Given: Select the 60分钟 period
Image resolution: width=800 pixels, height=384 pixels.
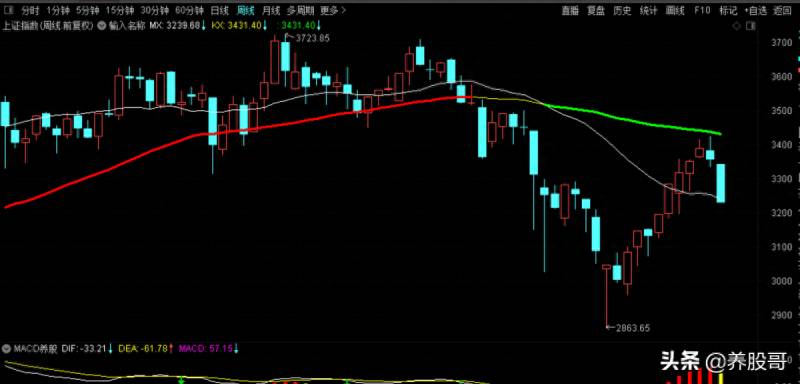Looking at the screenshot, I should tap(190, 10).
